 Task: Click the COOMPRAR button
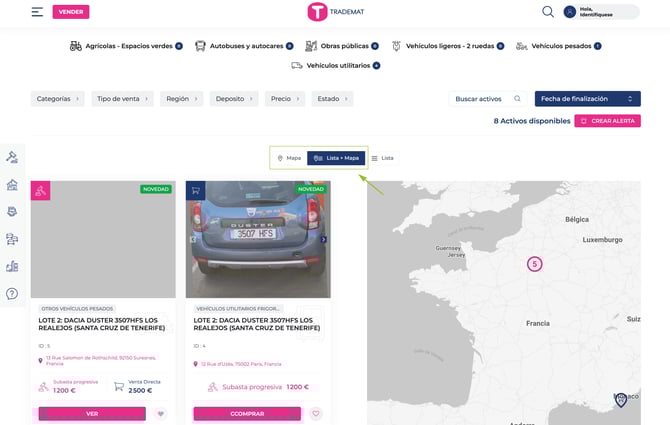pyautogui.click(x=247, y=414)
